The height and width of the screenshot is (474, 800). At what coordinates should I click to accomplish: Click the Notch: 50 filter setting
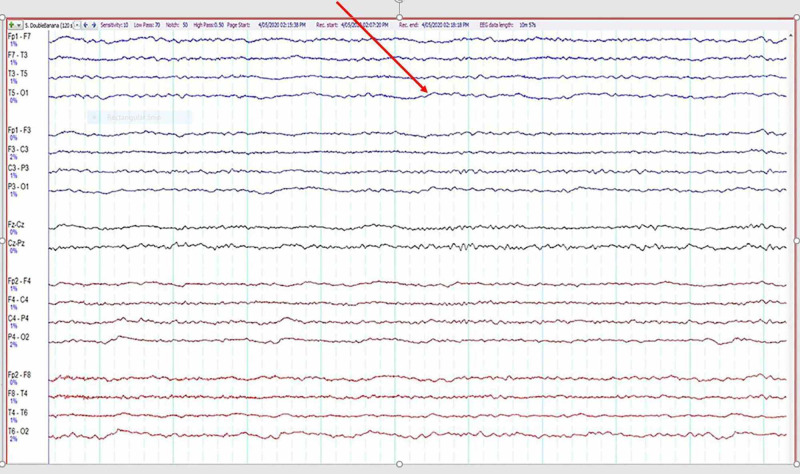click(x=177, y=24)
